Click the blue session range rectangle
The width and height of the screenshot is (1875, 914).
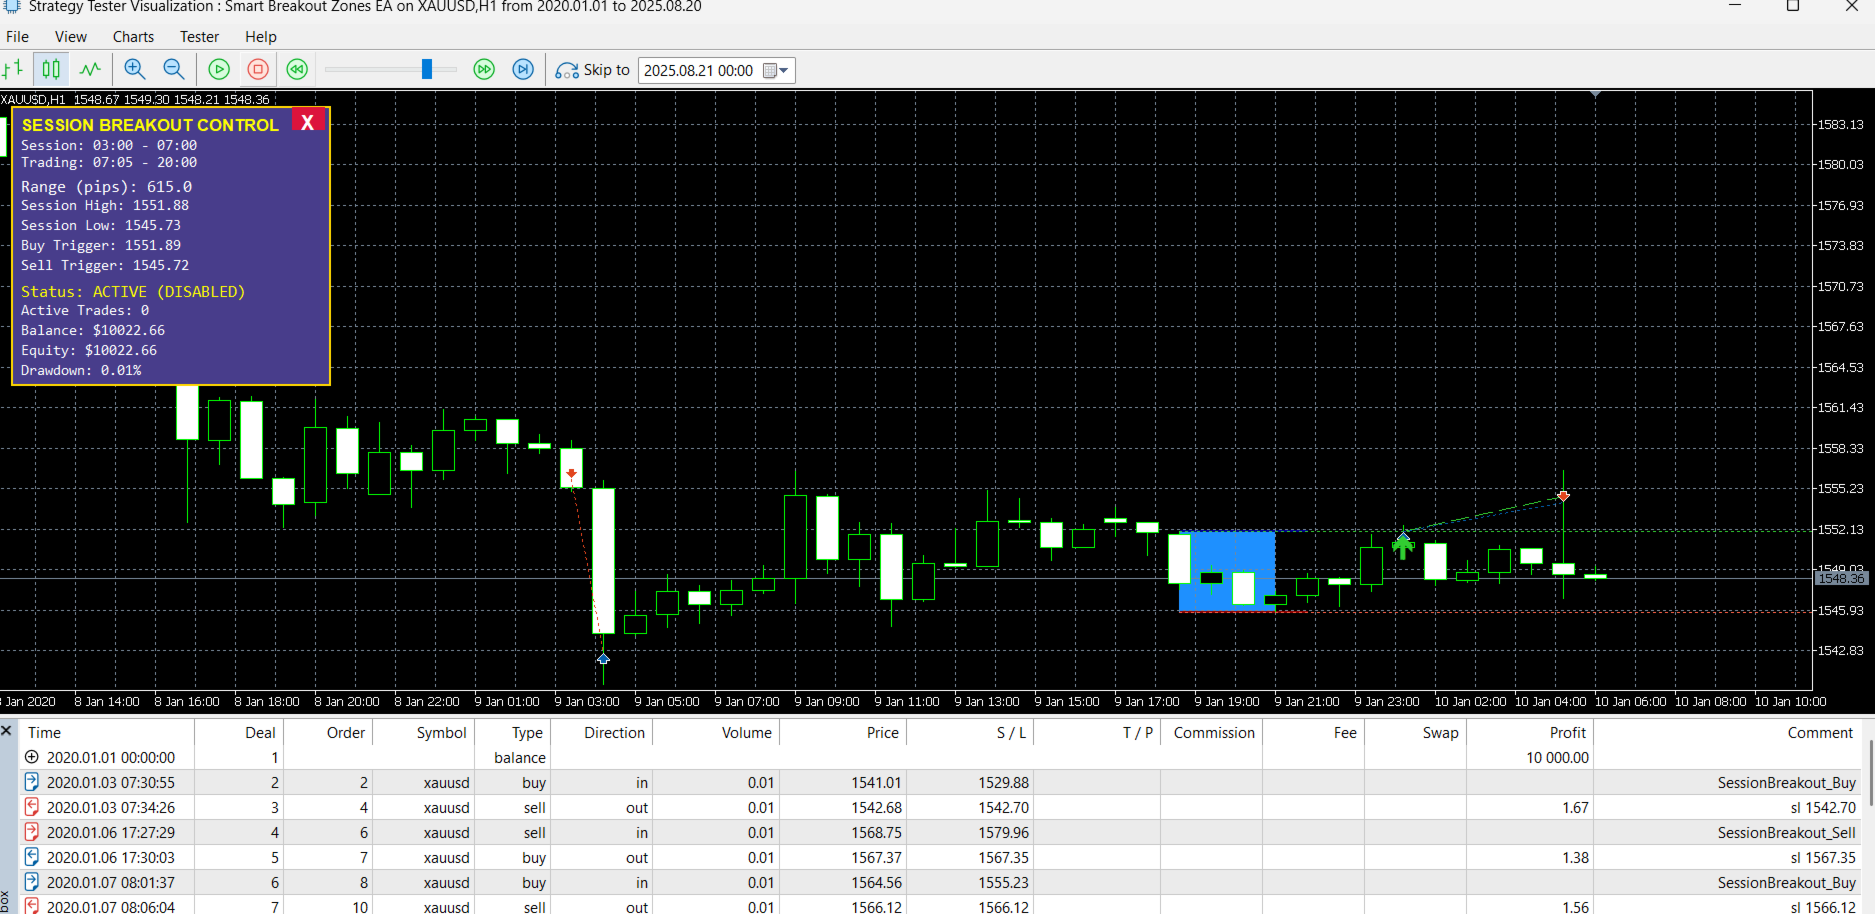pyautogui.click(x=1227, y=570)
